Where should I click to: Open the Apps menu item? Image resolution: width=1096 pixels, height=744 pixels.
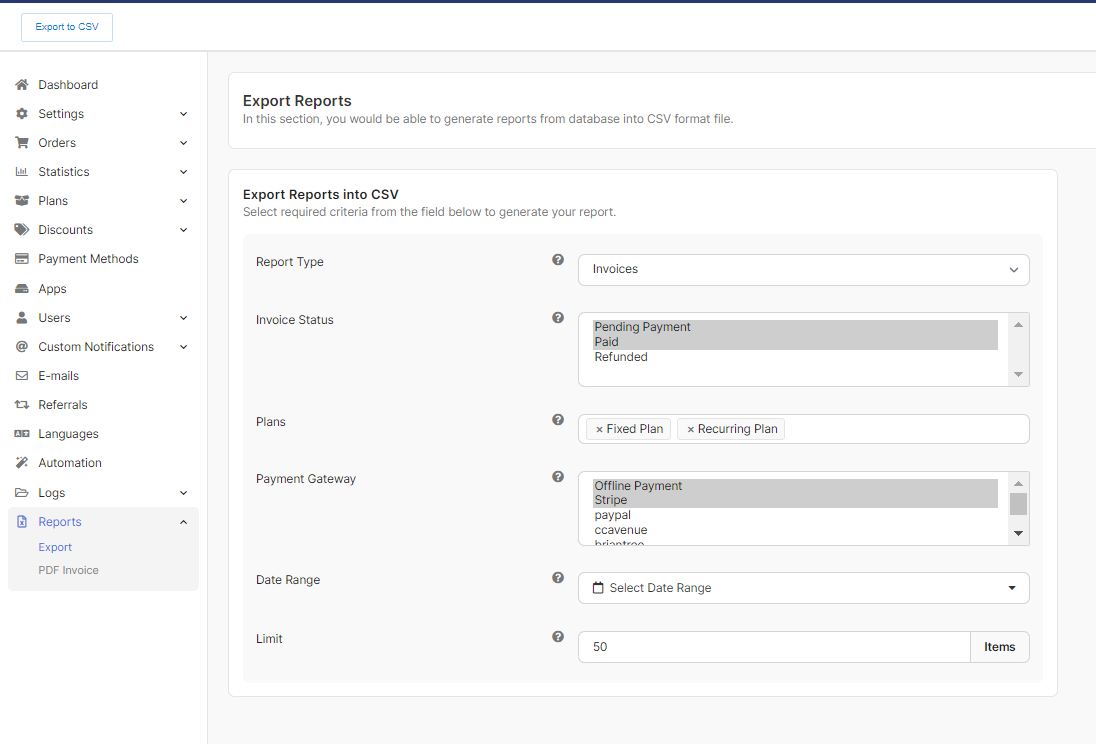(x=52, y=289)
